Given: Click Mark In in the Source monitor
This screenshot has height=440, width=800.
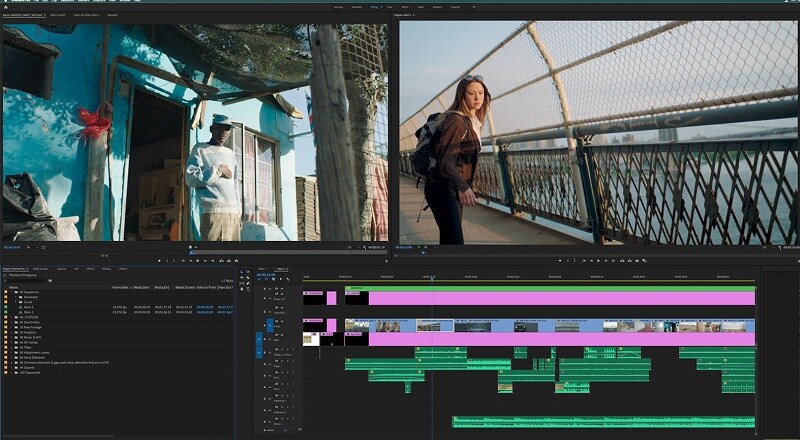Looking at the screenshot, I should [167, 260].
